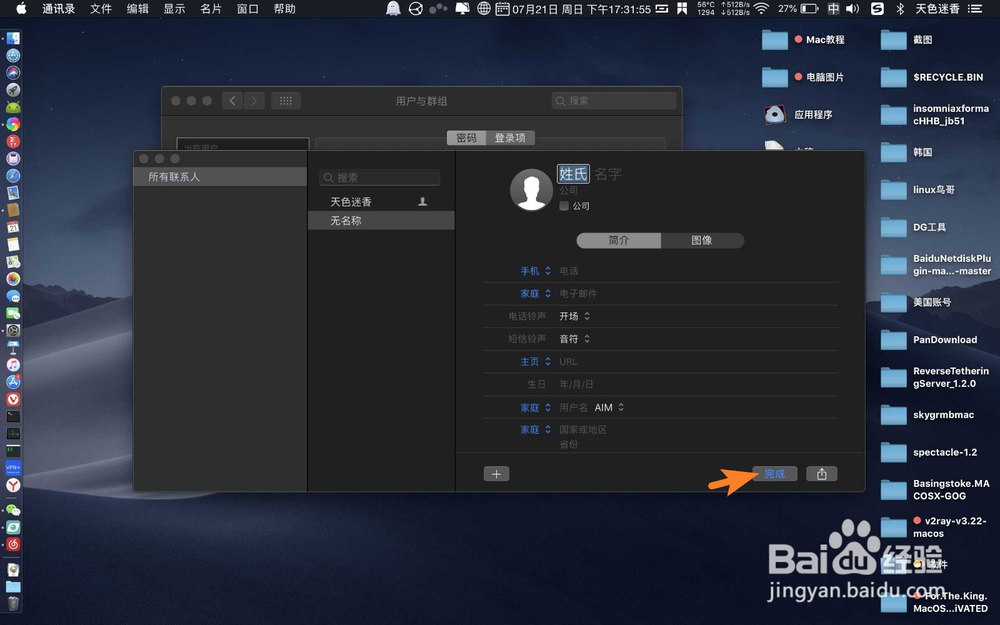The height and width of the screenshot is (625, 1000).
Task: Open Trash at bottom of dock
Action: (13, 603)
